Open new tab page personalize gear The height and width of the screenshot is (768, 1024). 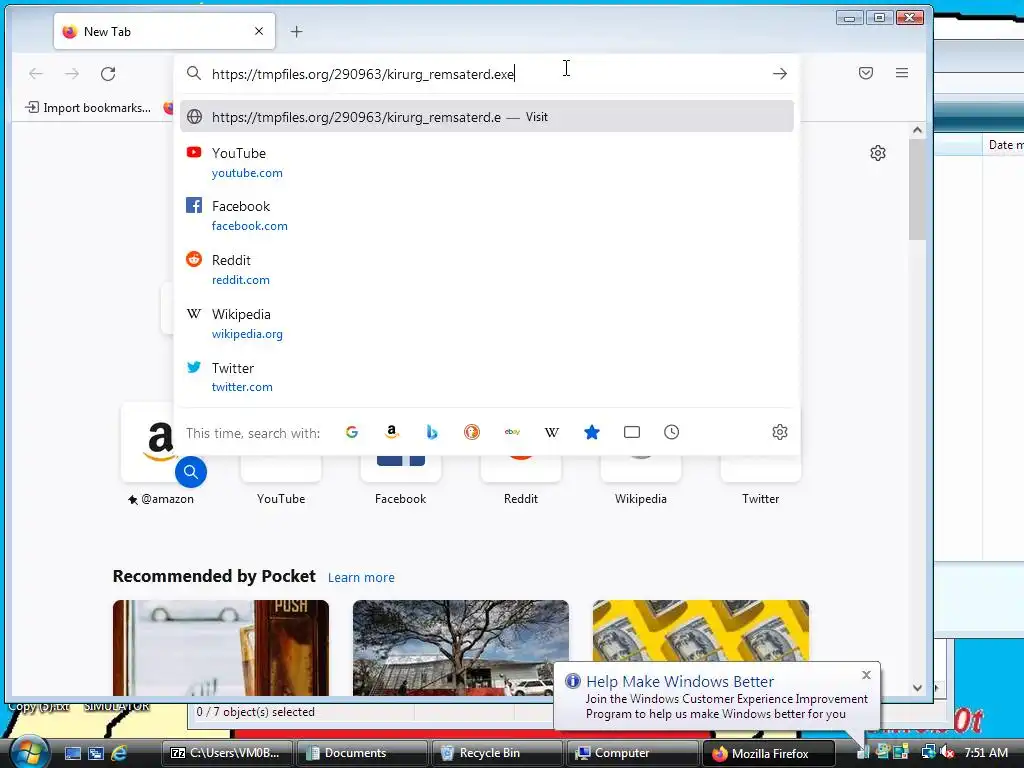coord(878,153)
